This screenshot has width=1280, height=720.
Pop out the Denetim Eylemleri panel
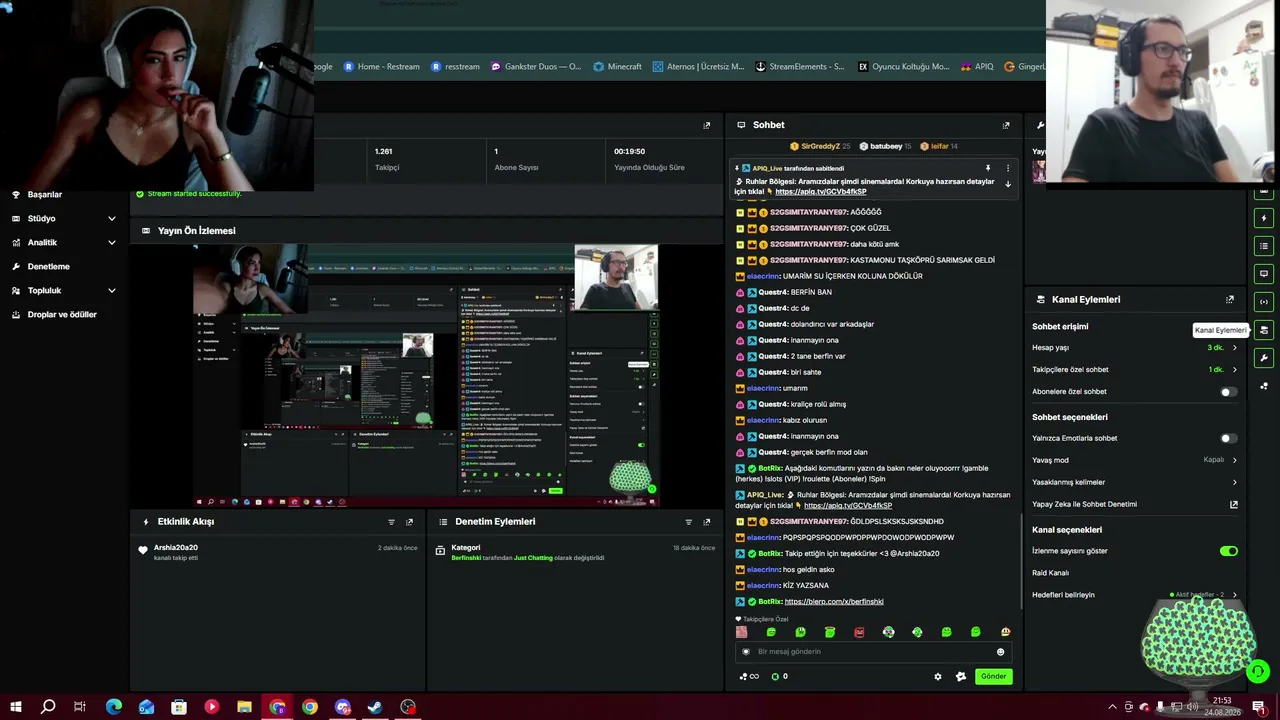707,522
